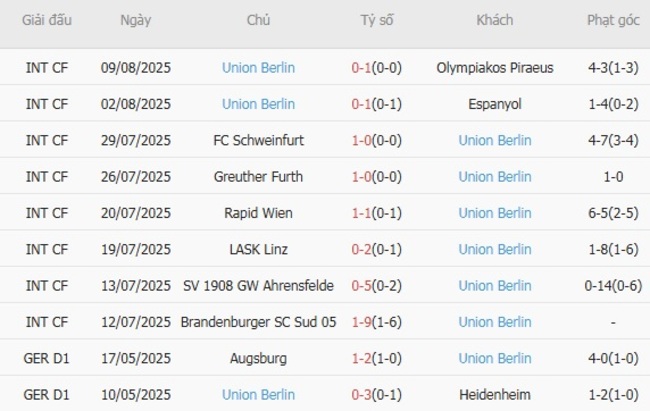Click SV 1908 GW Ahrensfelde
Viewport: 650px width, 411px height.
coord(258,286)
